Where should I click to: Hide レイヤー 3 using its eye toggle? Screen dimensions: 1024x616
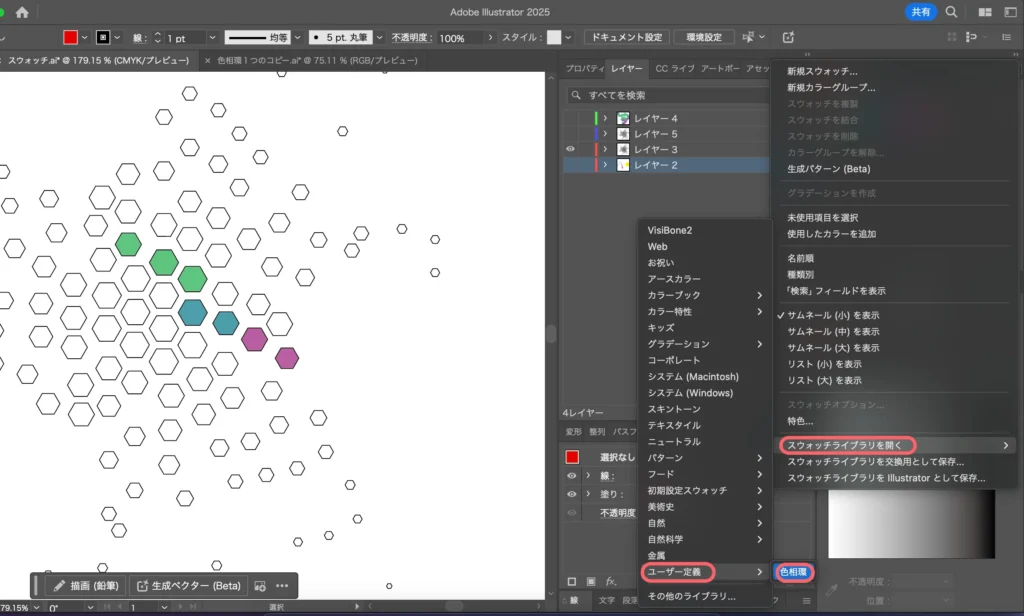click(x=570, y=148)
